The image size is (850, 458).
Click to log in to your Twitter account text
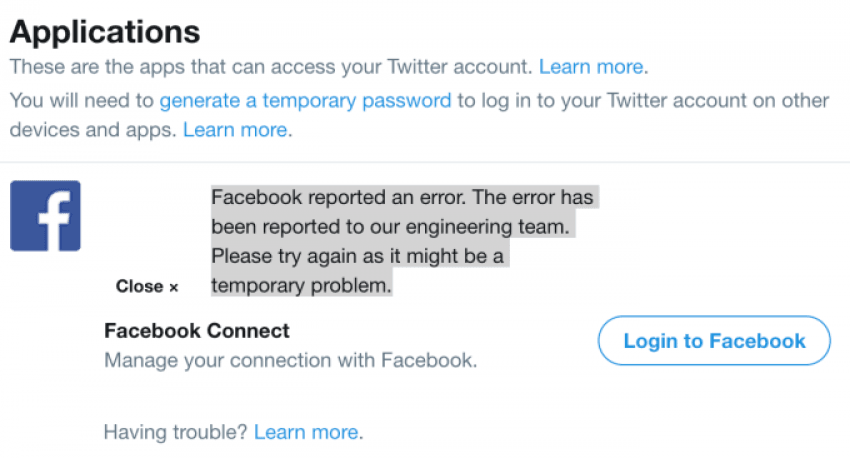(x=643, y=100)
